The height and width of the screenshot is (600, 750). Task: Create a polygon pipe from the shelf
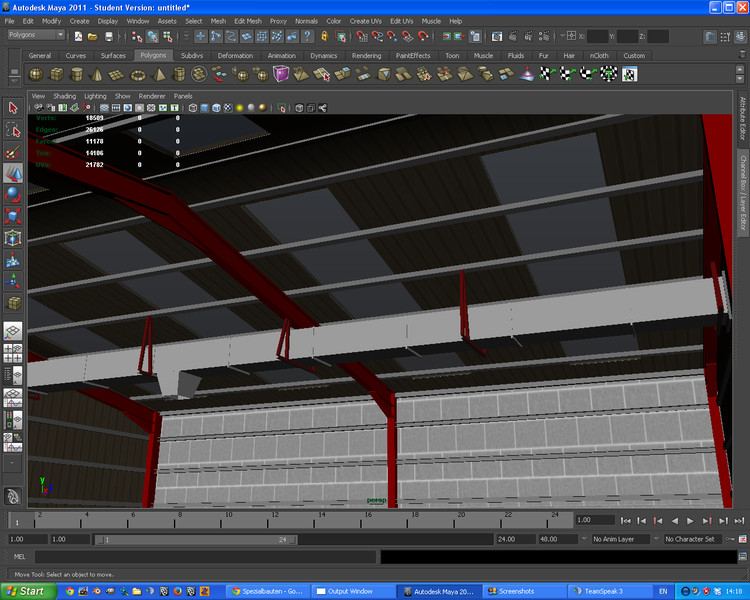pyautogui.click(x=179, y=74)
